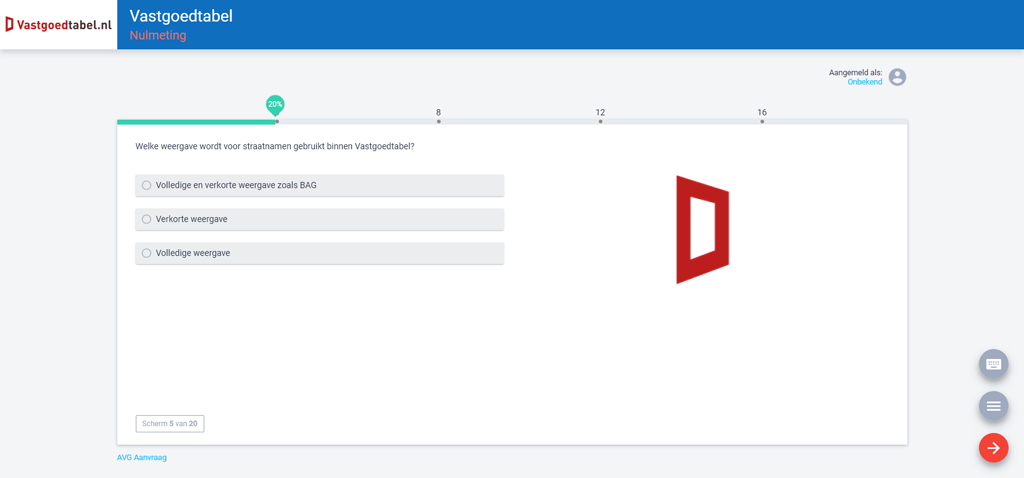
Task: Jump to progress marker 12
Action: tap(600, 120)
